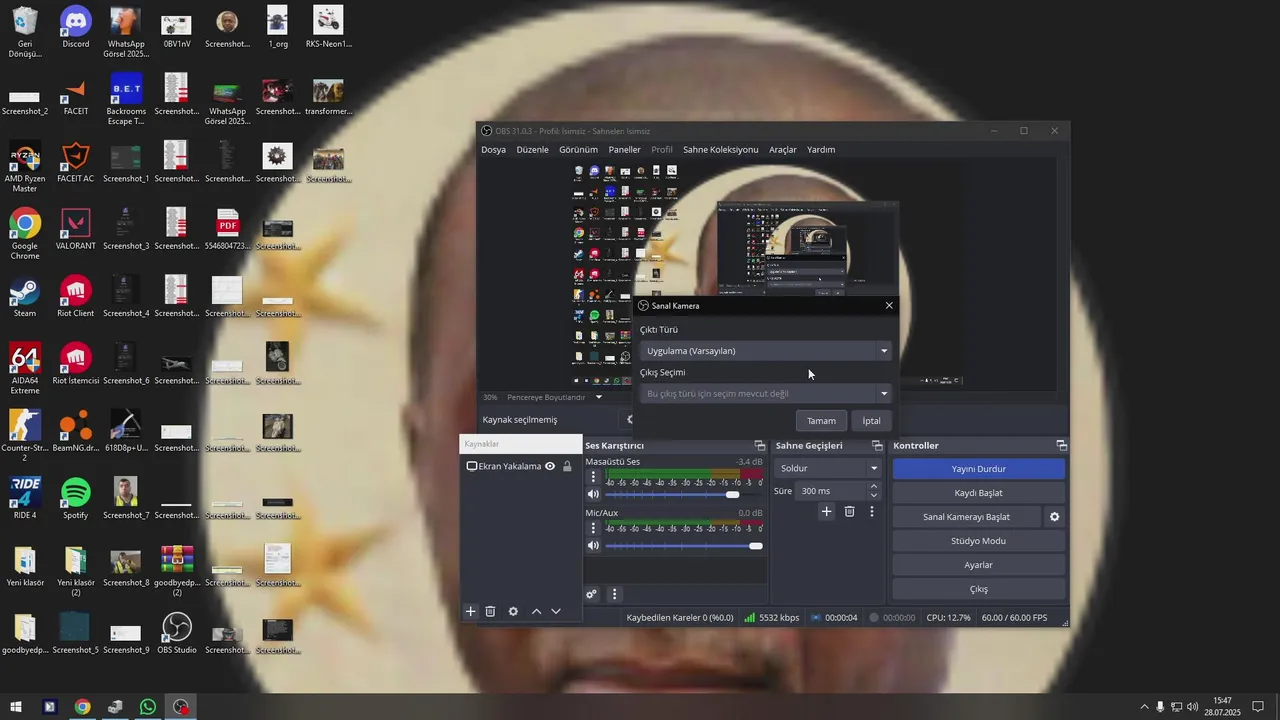The image size is (1280, 720).
Task: Open AMD Ryzen Master desktop icon
Action: [25, 166]
